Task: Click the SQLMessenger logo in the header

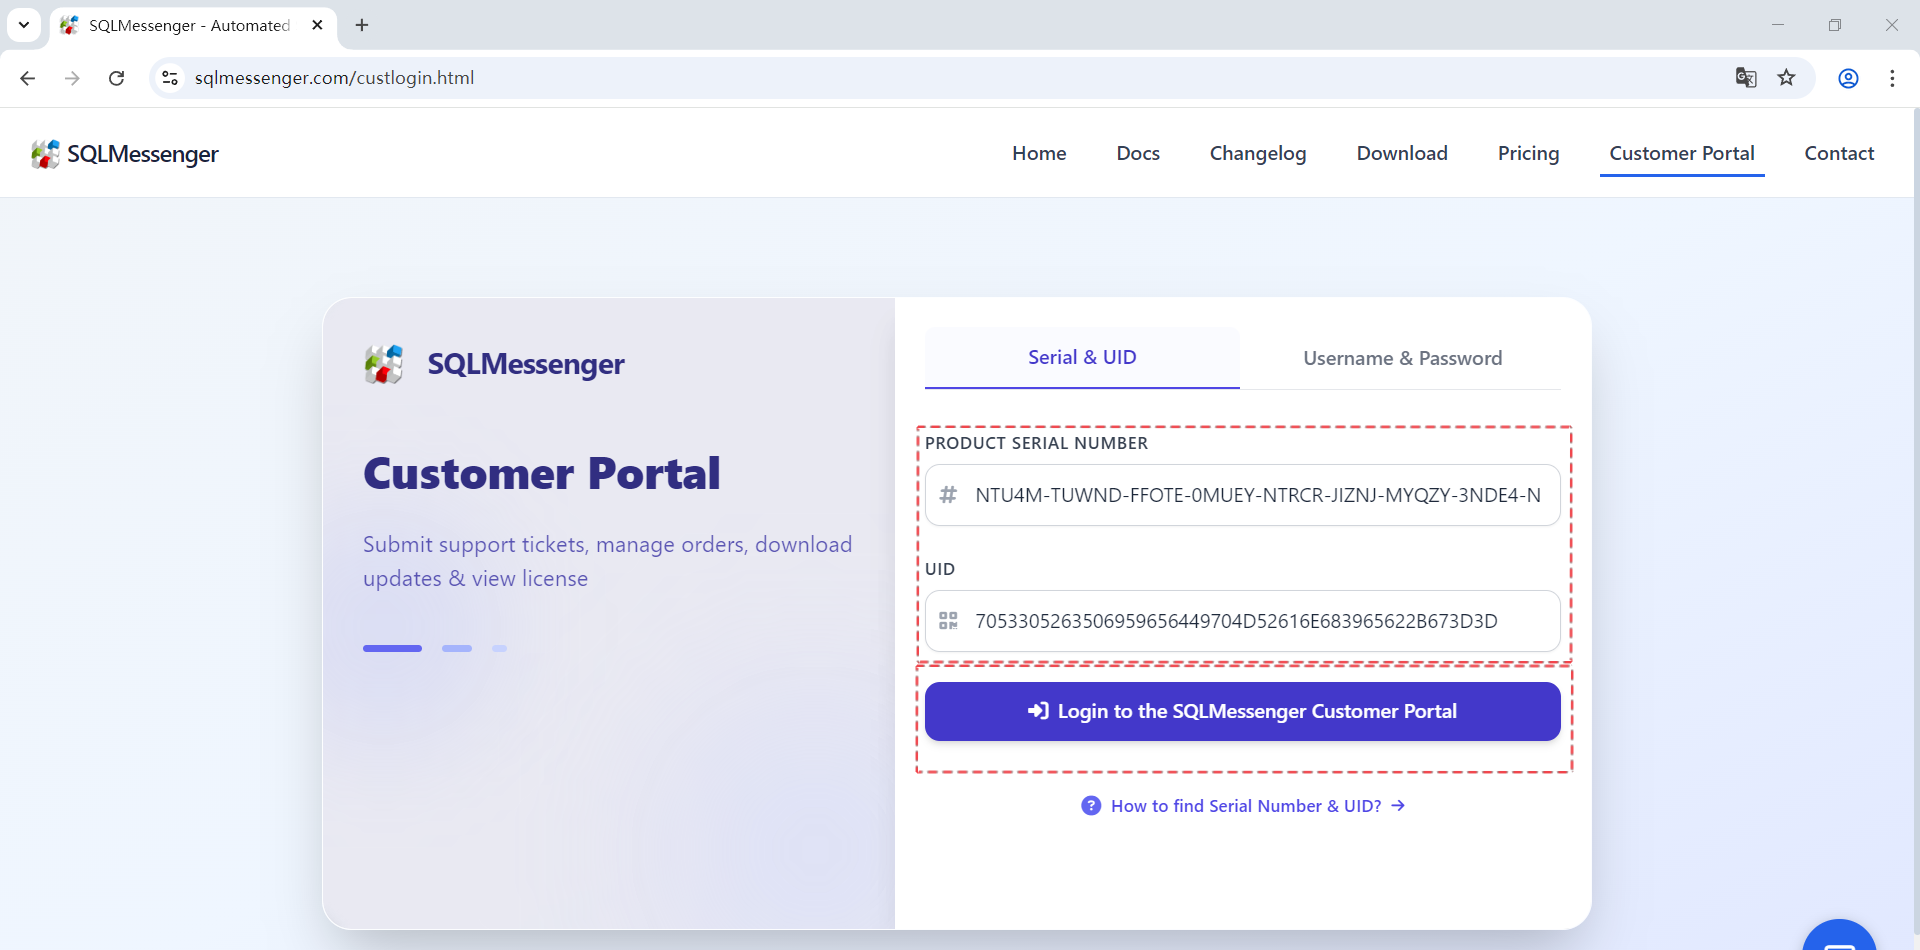Action: (124, 153)
